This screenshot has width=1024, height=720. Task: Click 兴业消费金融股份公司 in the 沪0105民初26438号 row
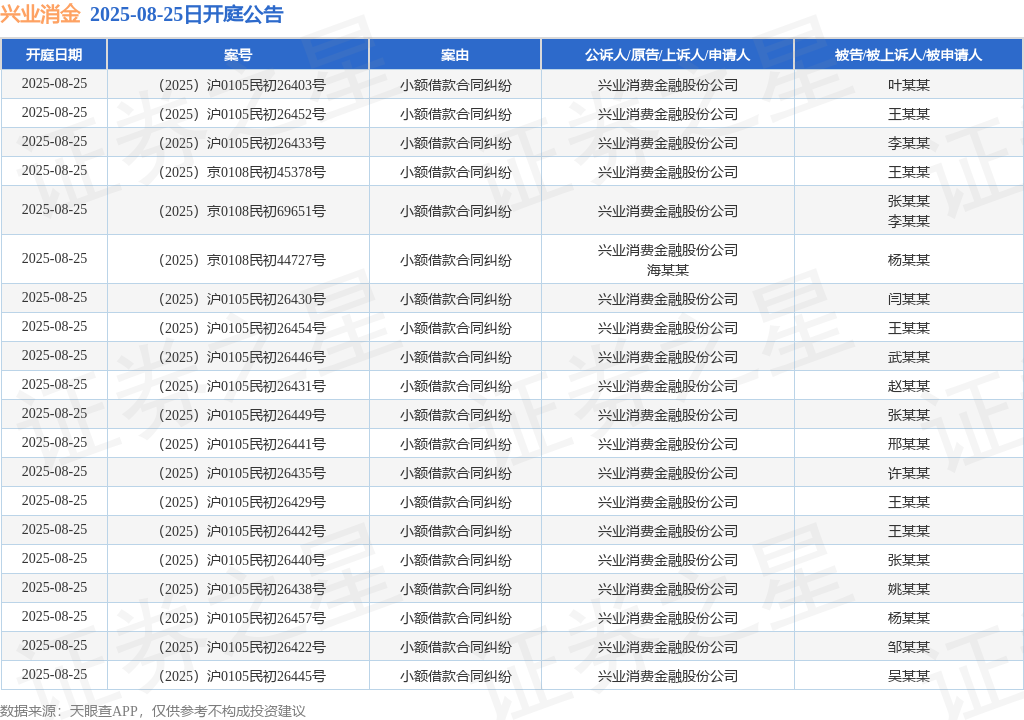(x=667, y=589)
